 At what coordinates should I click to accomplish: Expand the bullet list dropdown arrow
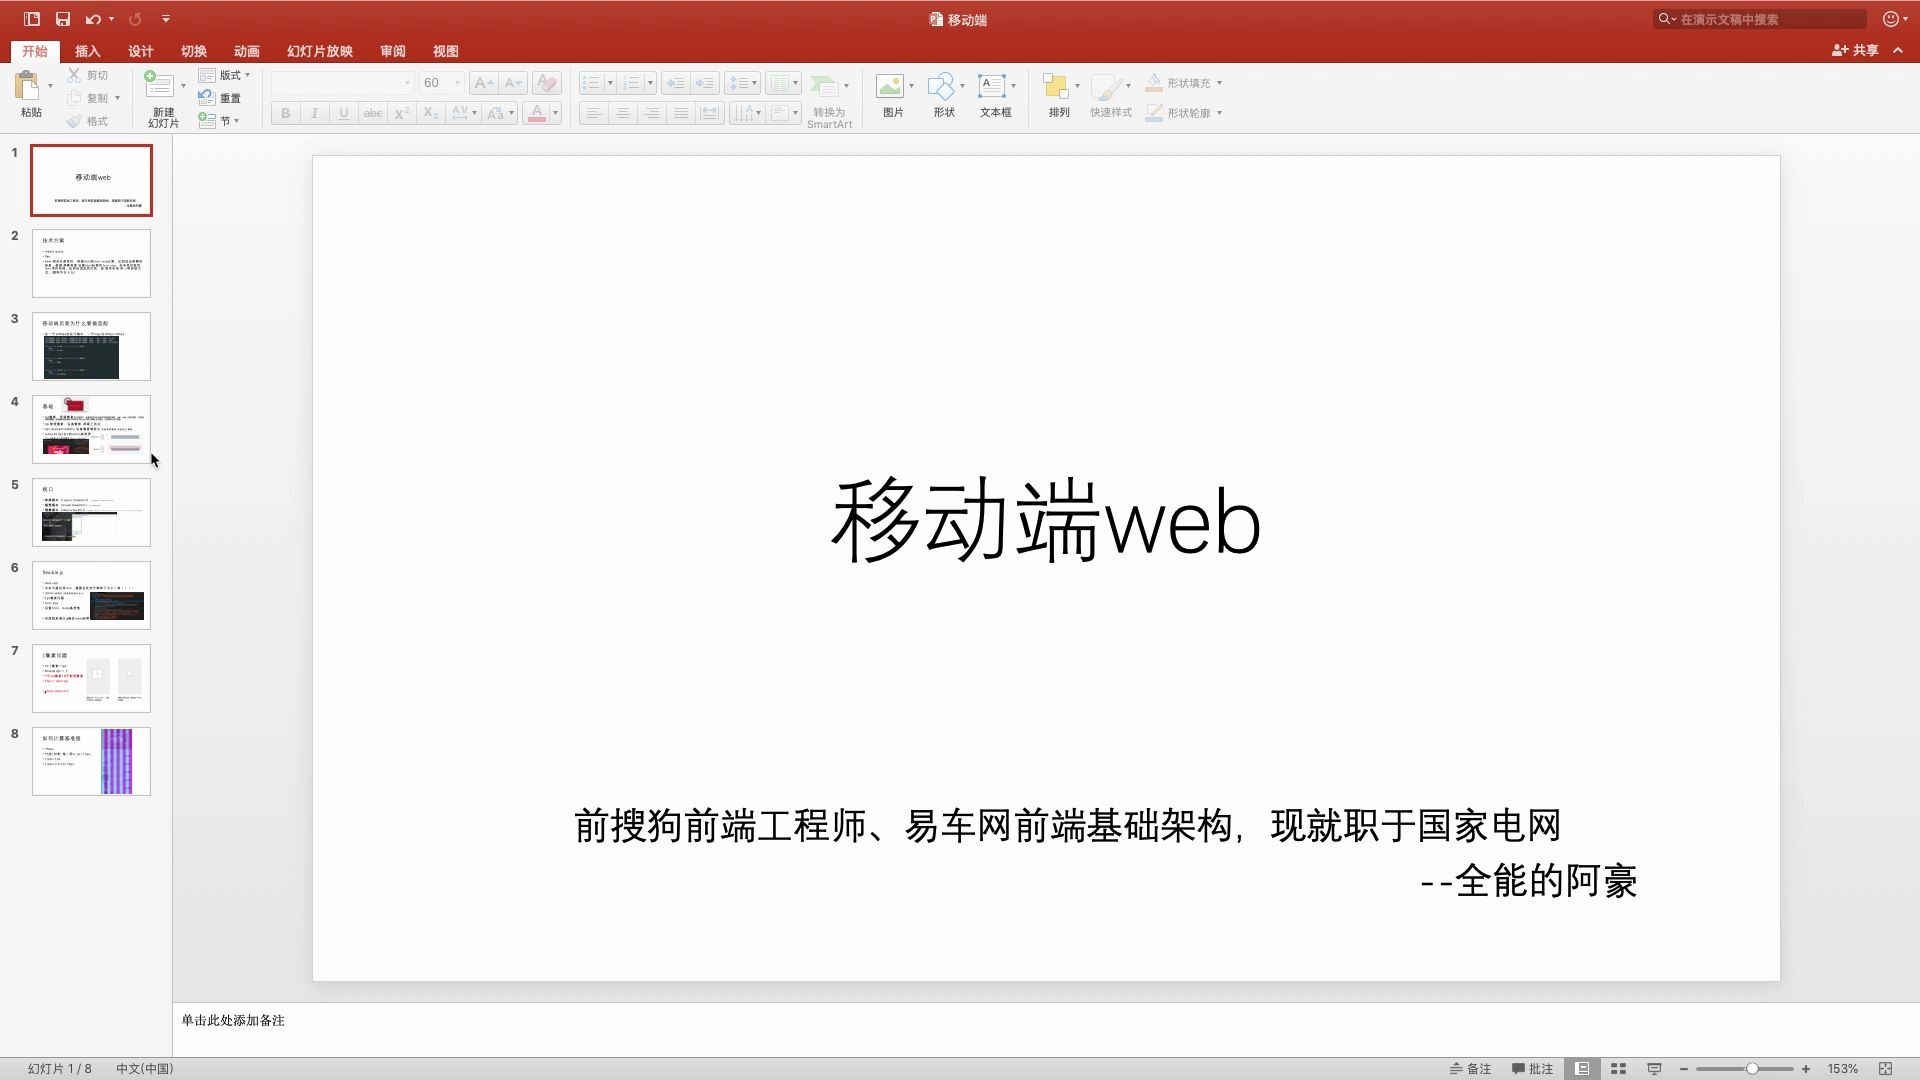point(610,83)
